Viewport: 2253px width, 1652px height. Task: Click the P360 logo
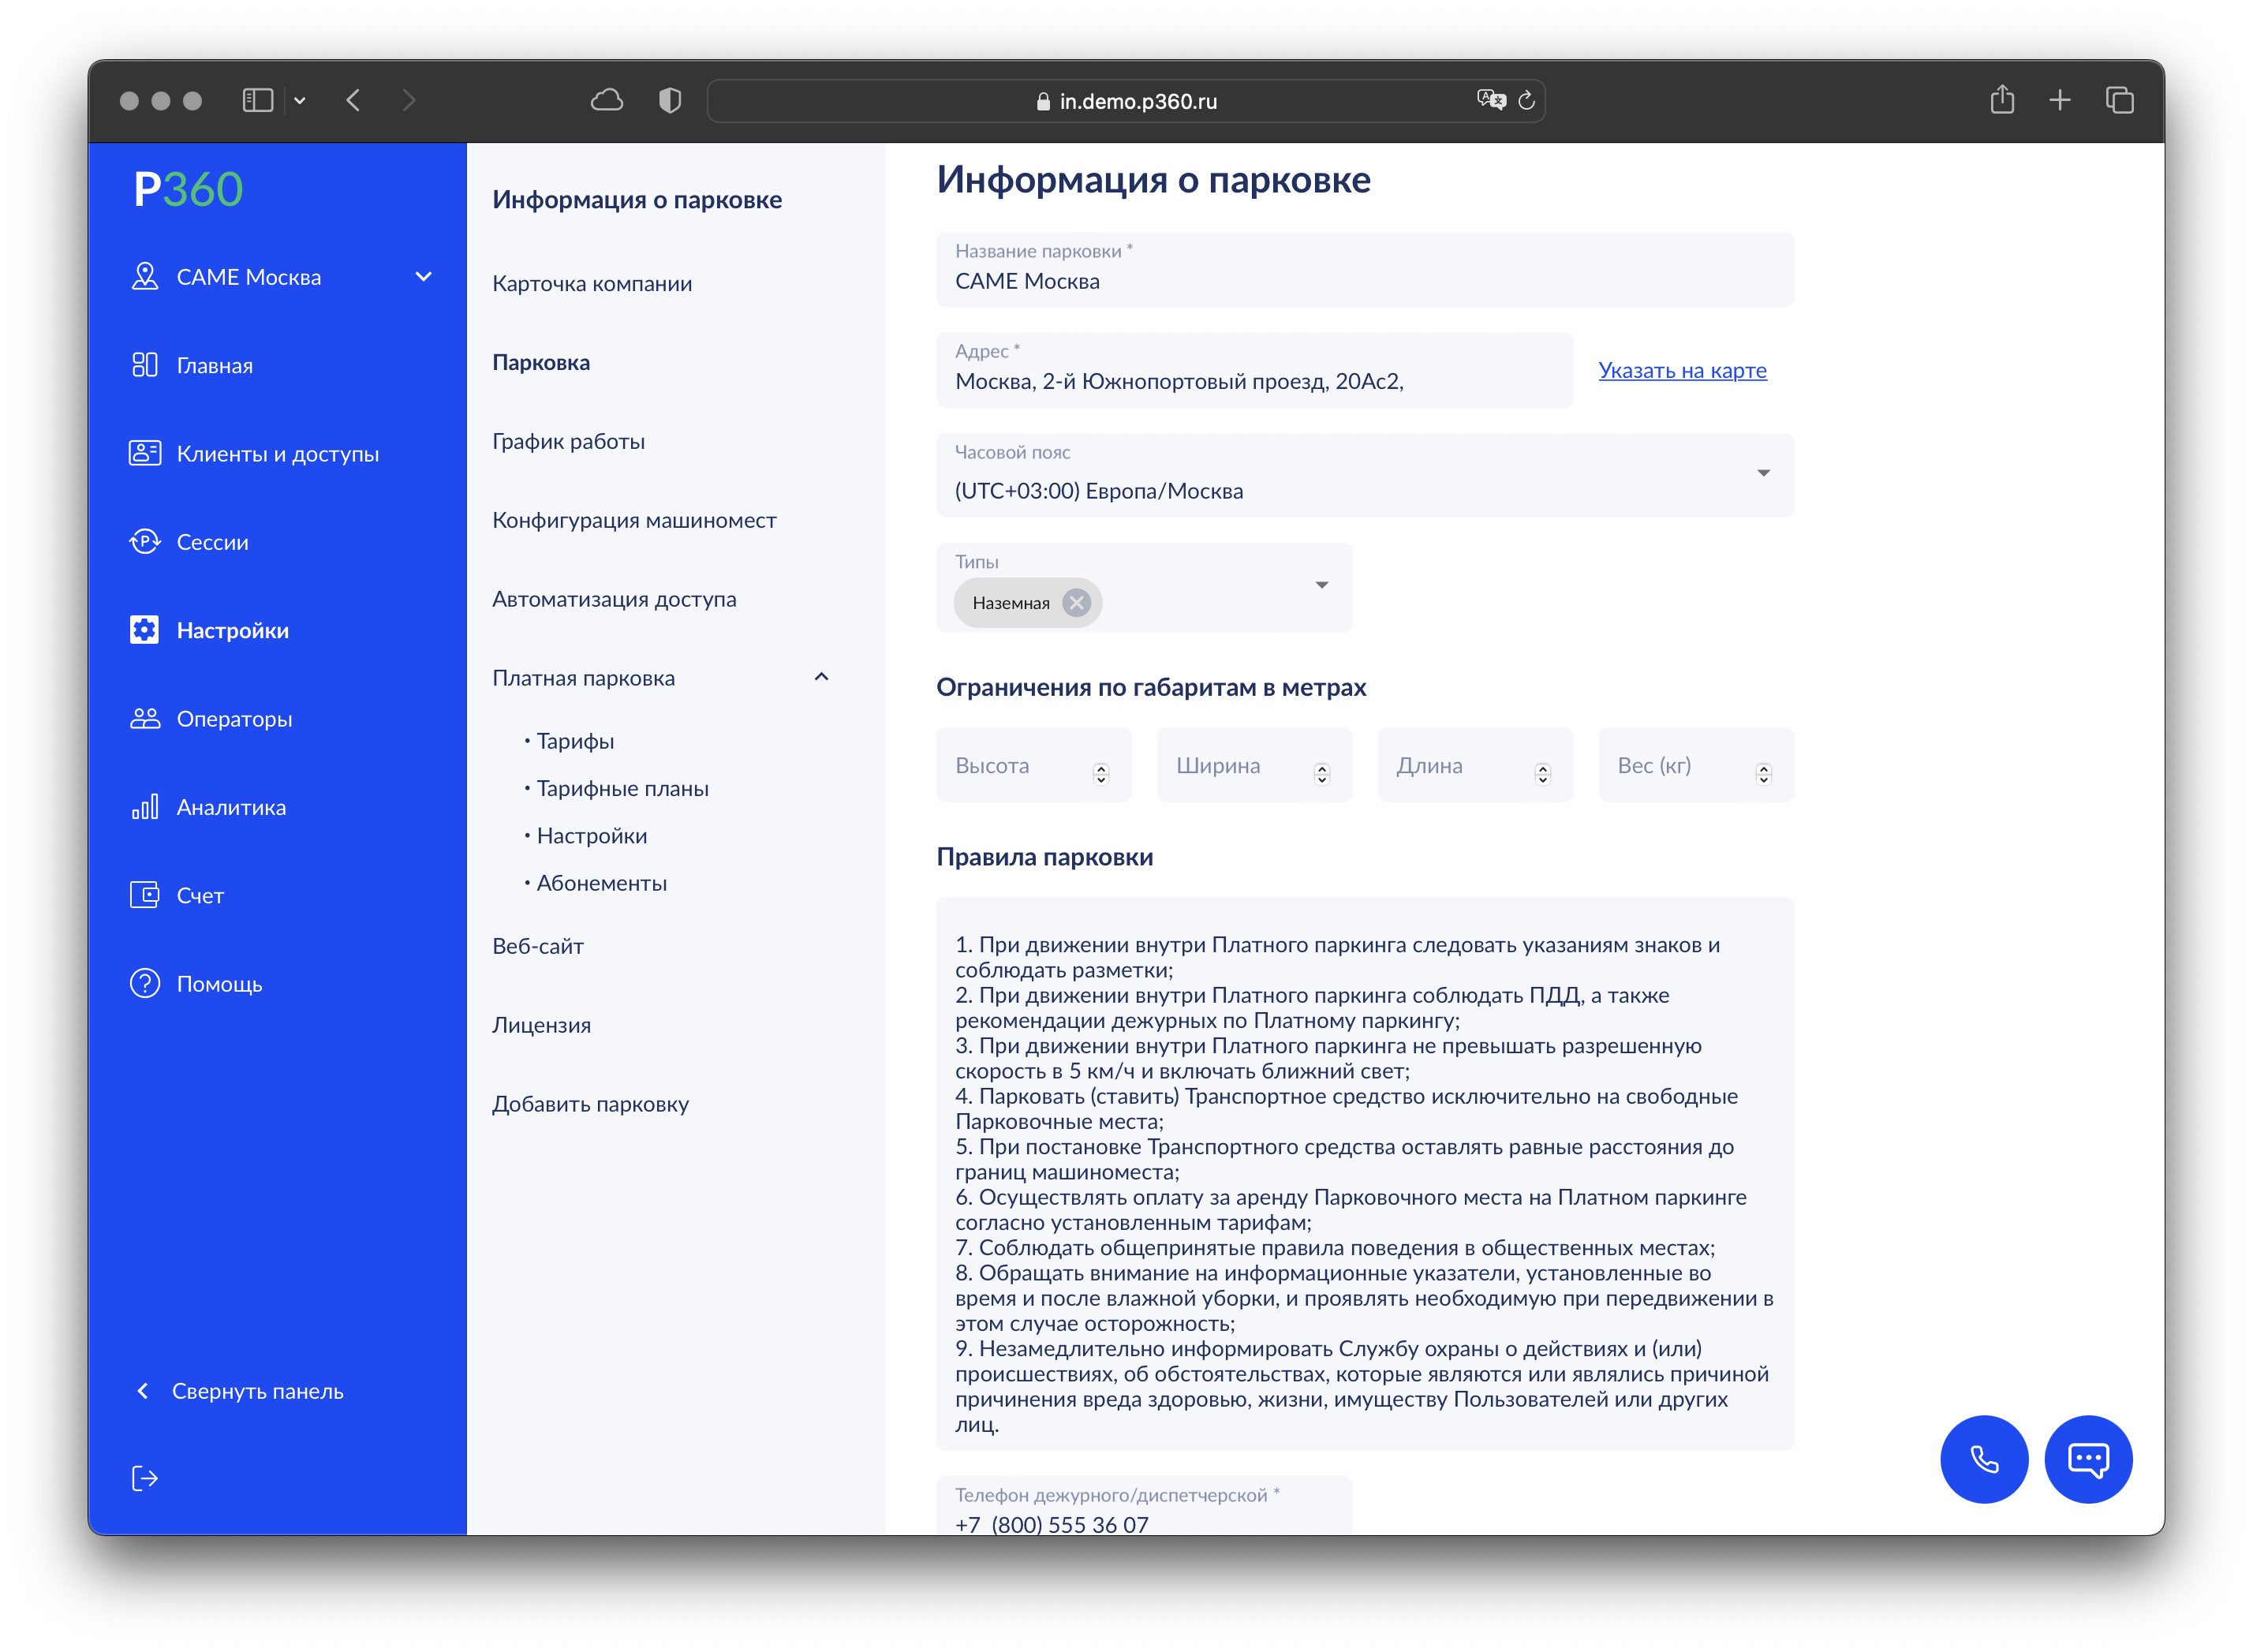click(x=188, y=189)
